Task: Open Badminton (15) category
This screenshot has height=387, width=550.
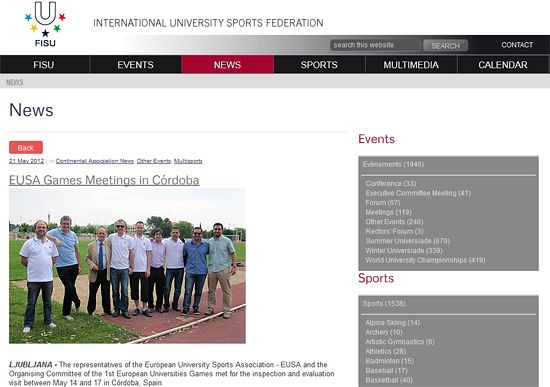Action: tap(389, 361)
